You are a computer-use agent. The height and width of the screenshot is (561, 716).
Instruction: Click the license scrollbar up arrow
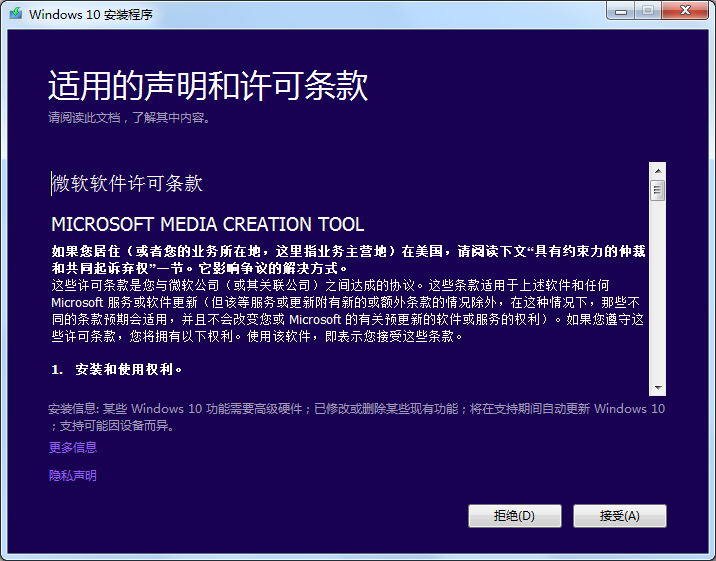[x=658, y=171]
